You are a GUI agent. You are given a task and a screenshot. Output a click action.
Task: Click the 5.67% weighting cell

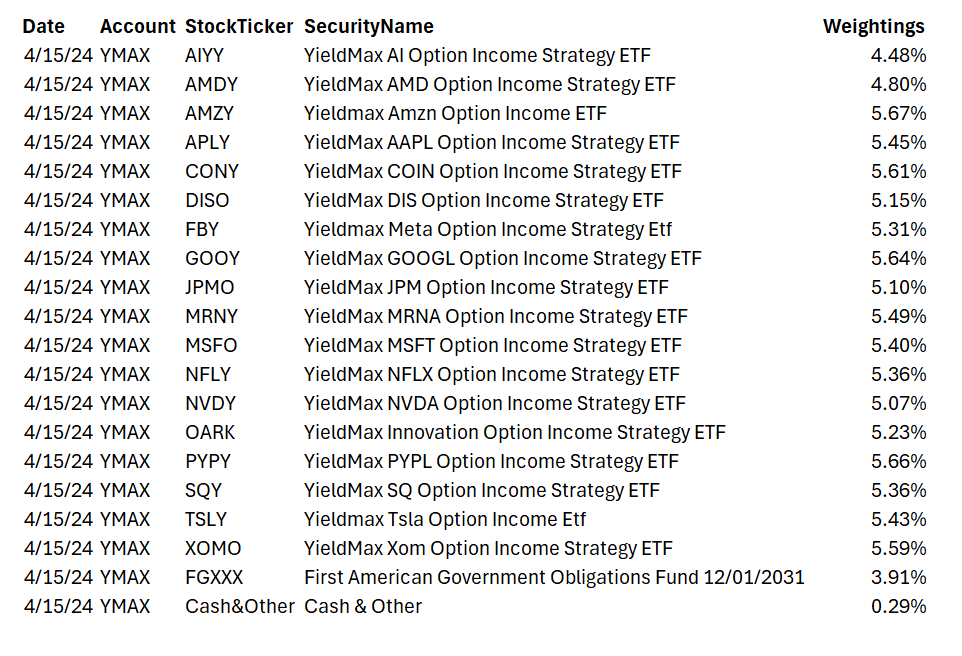898,114
